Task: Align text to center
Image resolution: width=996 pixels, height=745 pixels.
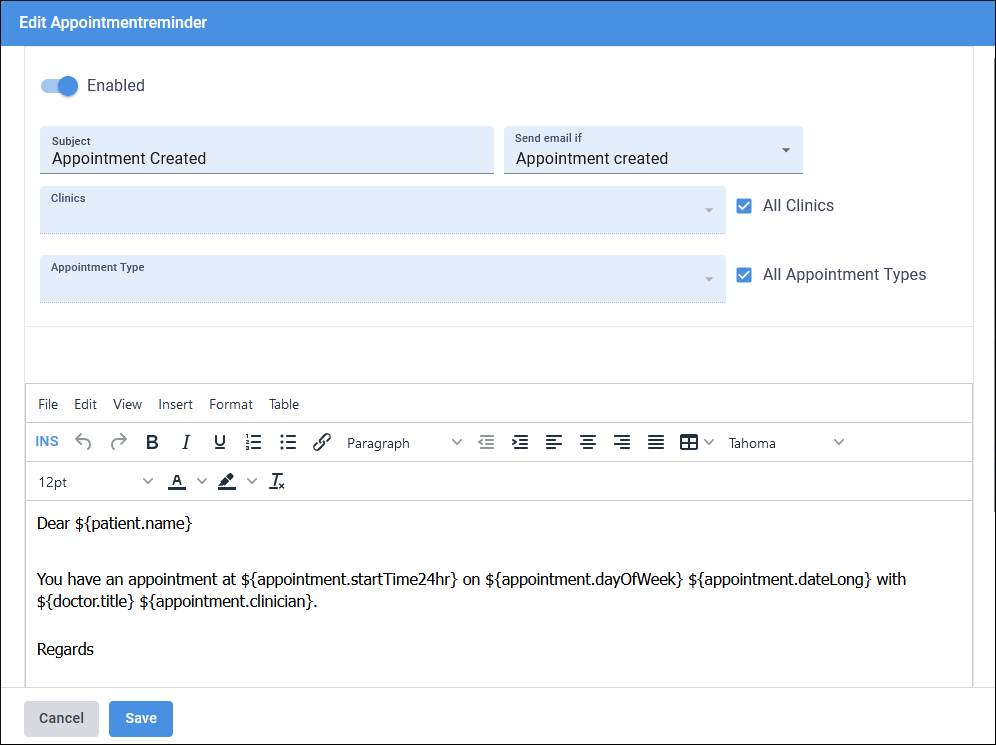Action: tap(587, 442)
